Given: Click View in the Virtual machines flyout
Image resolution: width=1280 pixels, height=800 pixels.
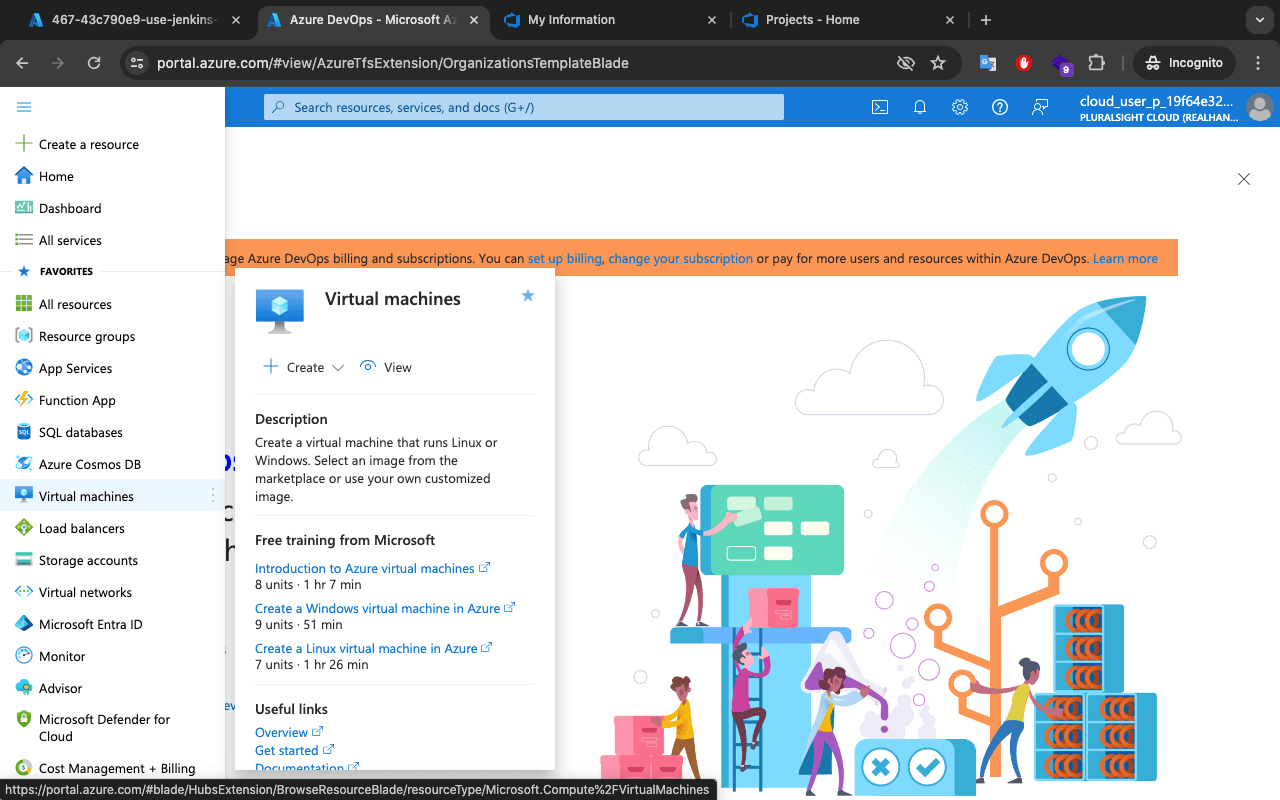Looking at the screenshot, I should point(386,367).
